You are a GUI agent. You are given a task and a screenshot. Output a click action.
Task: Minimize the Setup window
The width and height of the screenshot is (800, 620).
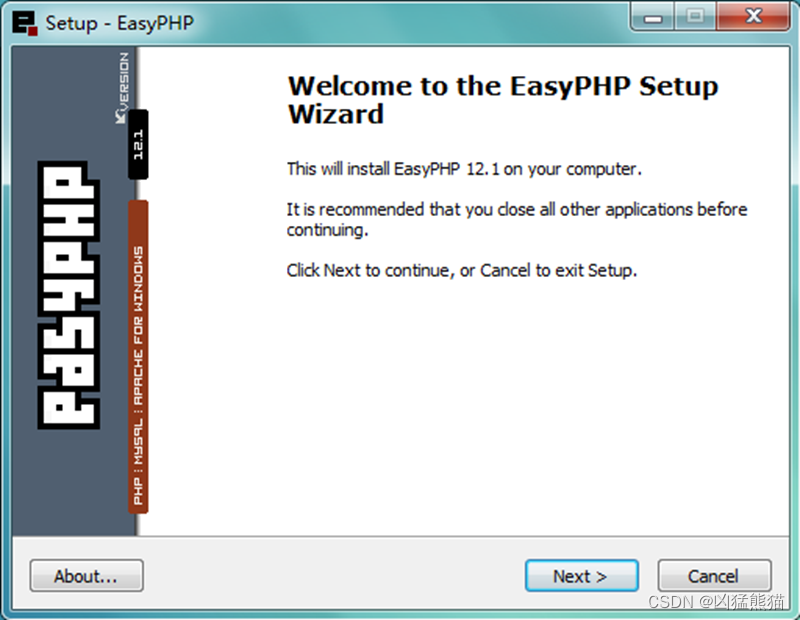click(653, 17)
